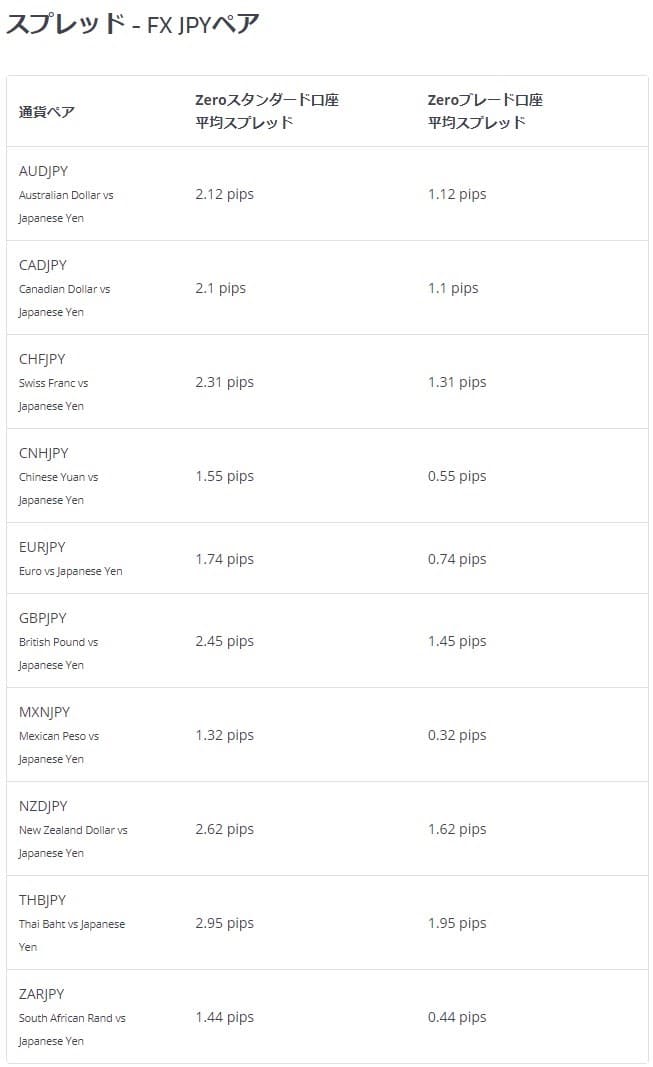The image size is (653, 1067).
Task: Click the 0.32 pips MXNJPY blade spread
Action: pyautogui.click(x=457, y=735)
